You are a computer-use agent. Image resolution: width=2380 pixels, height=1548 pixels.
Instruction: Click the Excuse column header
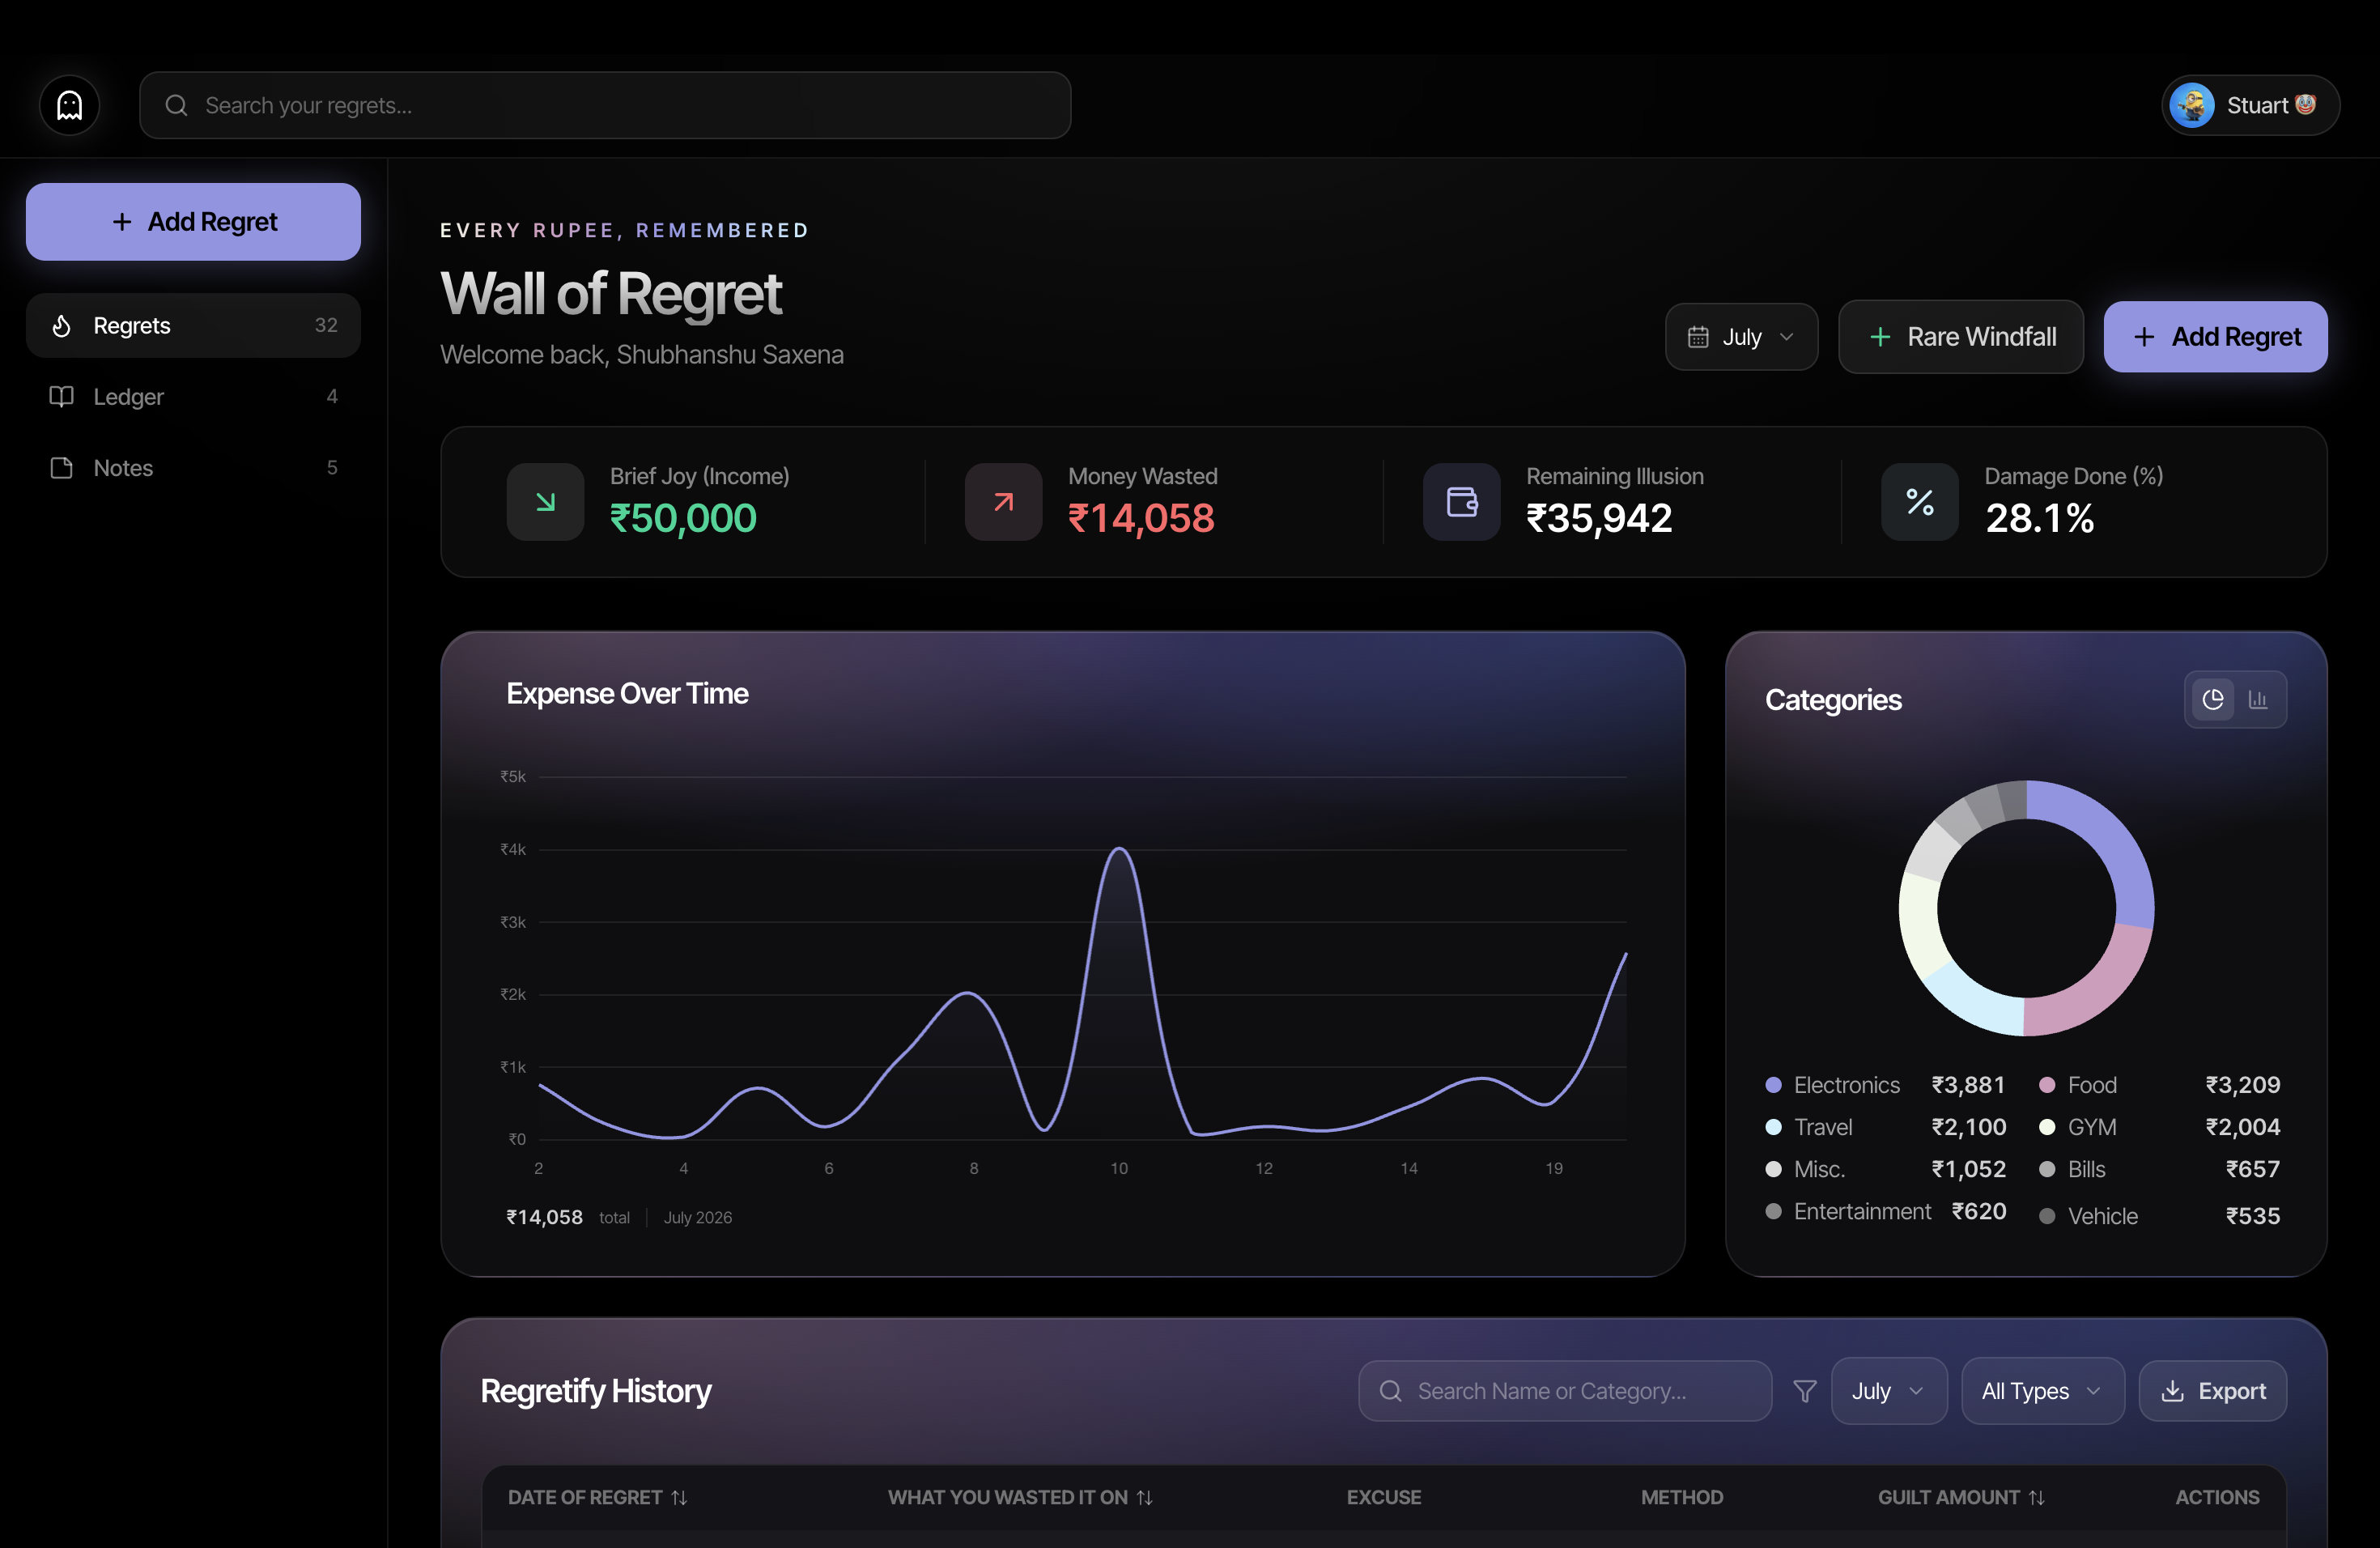pos(1383,1497)
